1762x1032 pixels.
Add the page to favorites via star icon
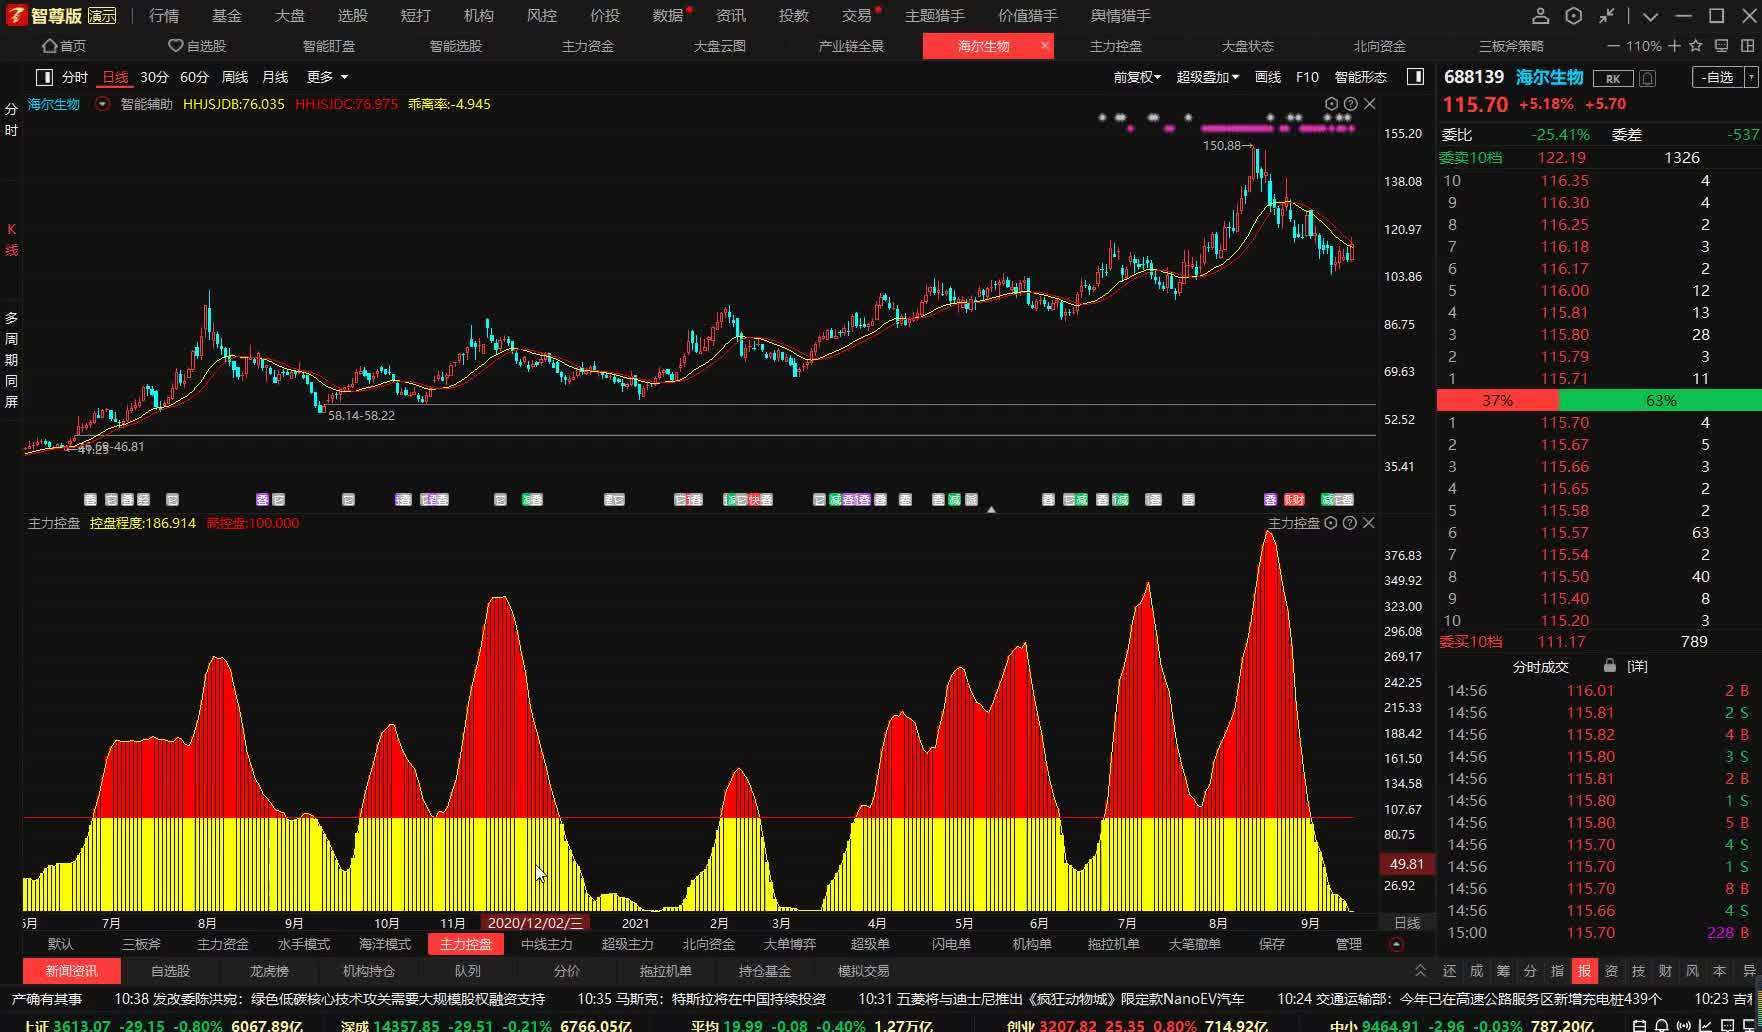[x=1696, y=46]
